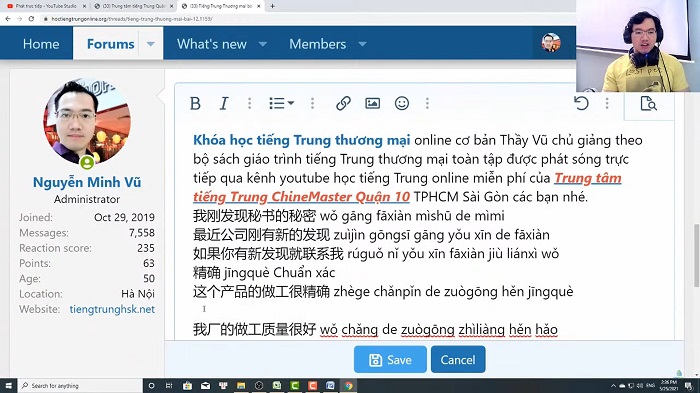Open the list formatting dropdown
This screenshot has width=700, height=393.
[281, 104]
